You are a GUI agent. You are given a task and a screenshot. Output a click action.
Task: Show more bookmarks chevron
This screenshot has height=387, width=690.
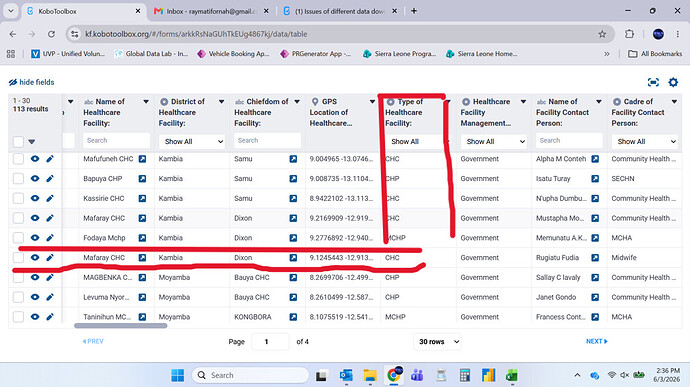click(x=607, y=54)
